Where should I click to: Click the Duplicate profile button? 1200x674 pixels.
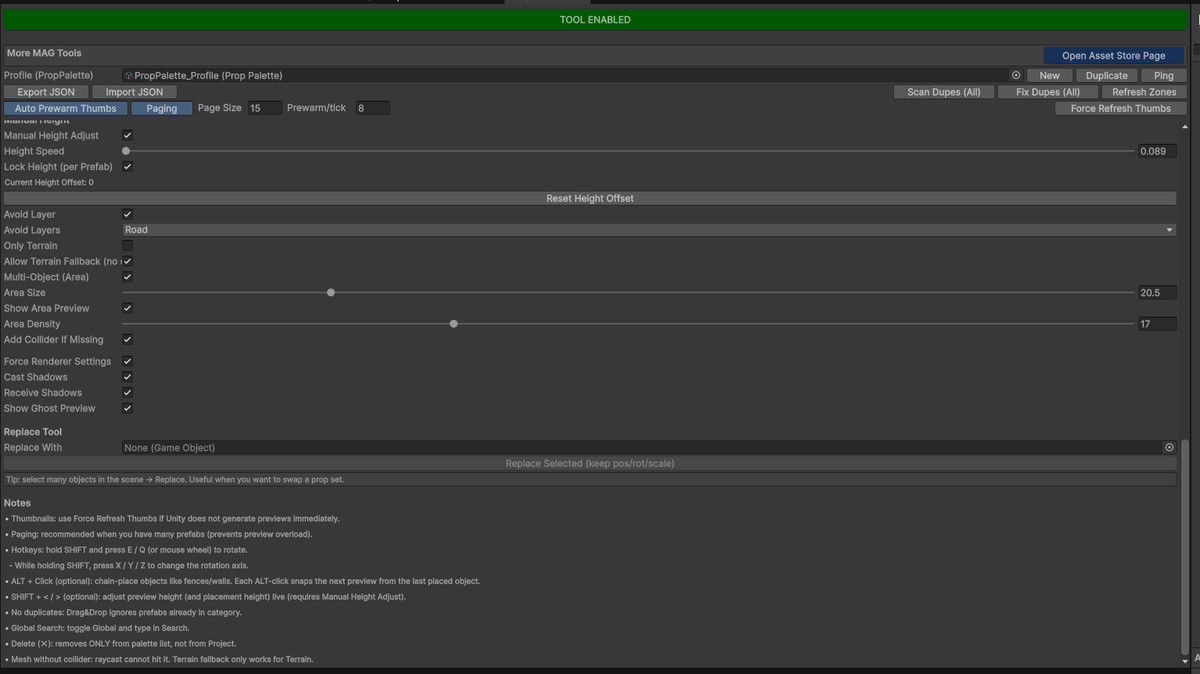click(x=1106, y=75)
